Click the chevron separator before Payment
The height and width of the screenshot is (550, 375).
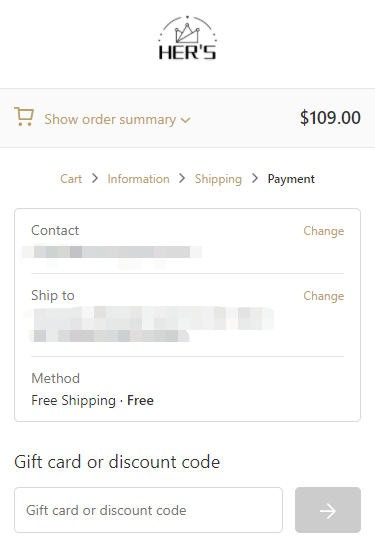click(255, 179)
